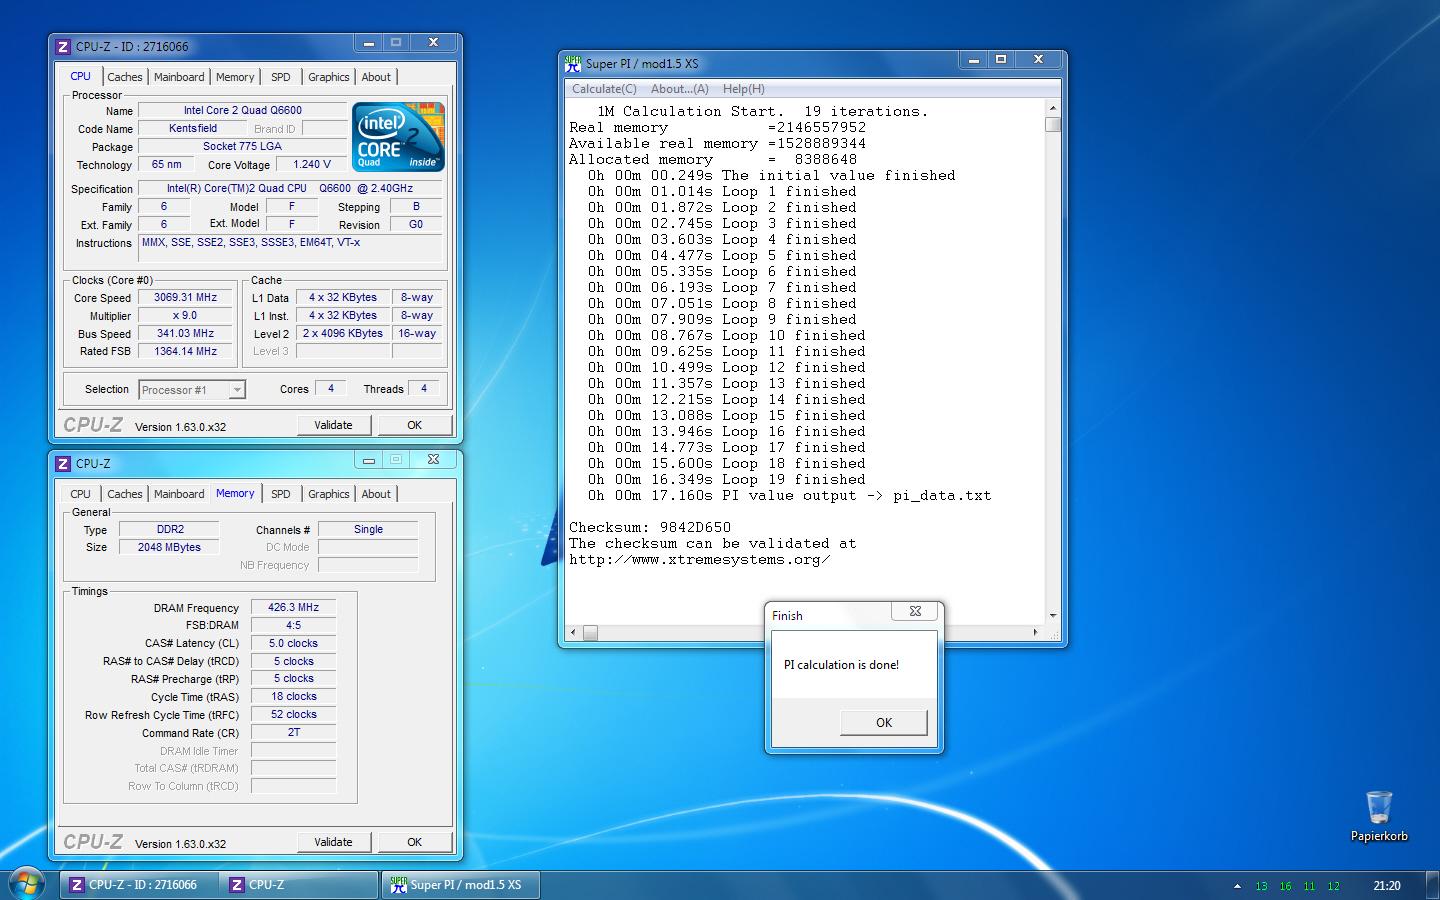Screen dimensions: 1440x900
Task: Click the Memory CPU-Z window title icon
Action: pos(63,464)
